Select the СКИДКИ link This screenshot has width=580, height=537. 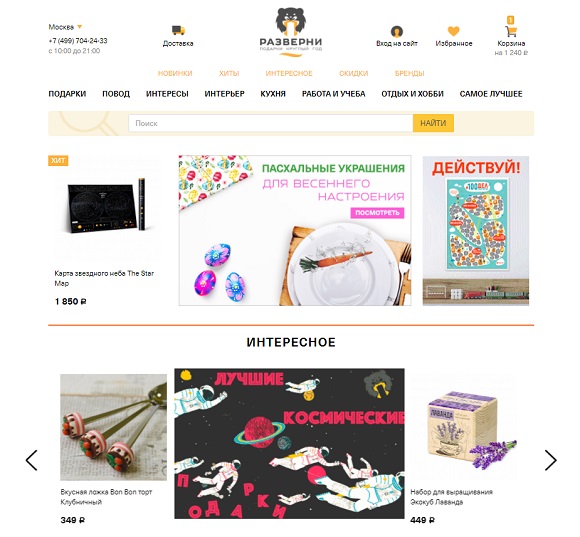tap(354, 73)
